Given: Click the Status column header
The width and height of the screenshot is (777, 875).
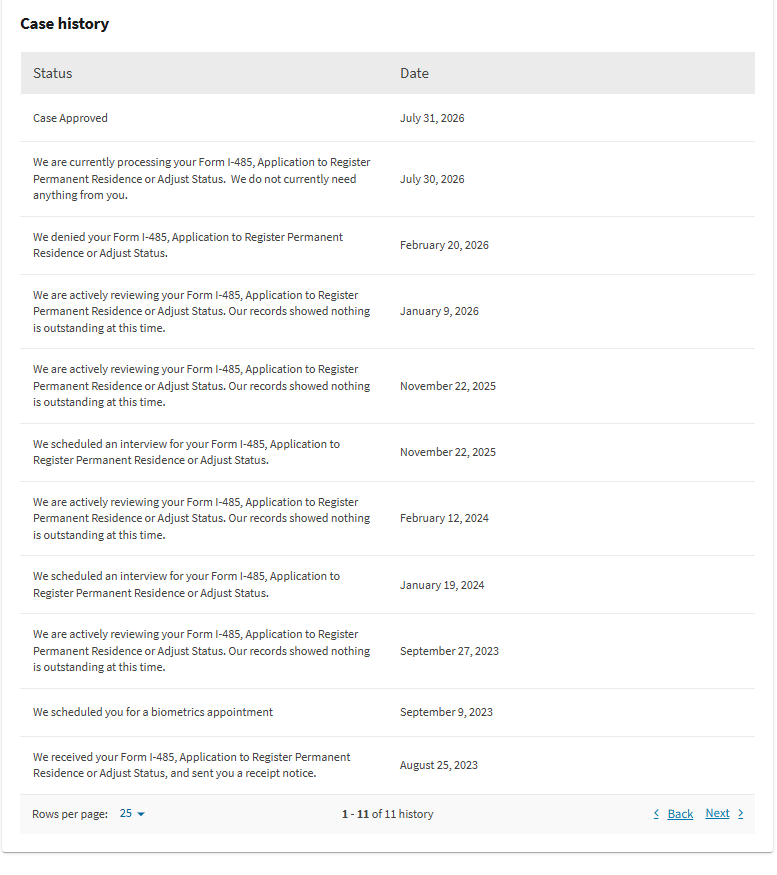Looking at the screenshot, I should (52, 73).
